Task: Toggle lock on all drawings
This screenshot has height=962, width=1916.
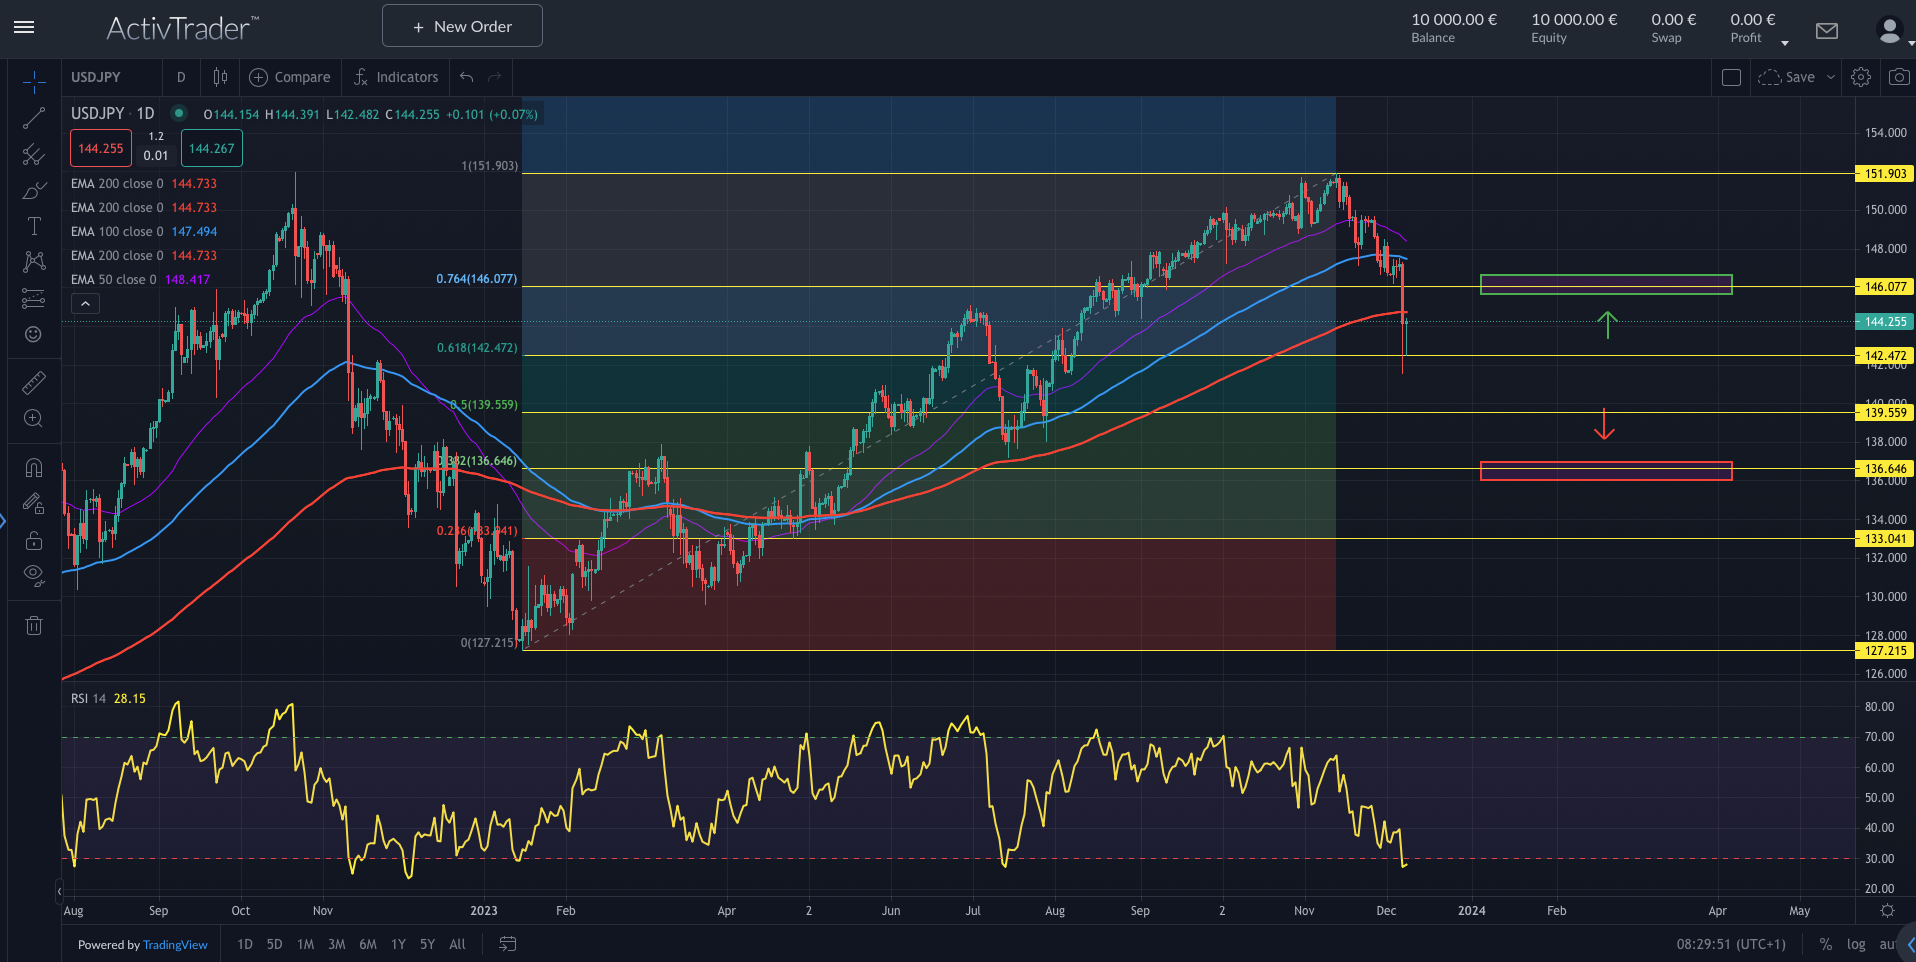Action: [x=34, y=540]
